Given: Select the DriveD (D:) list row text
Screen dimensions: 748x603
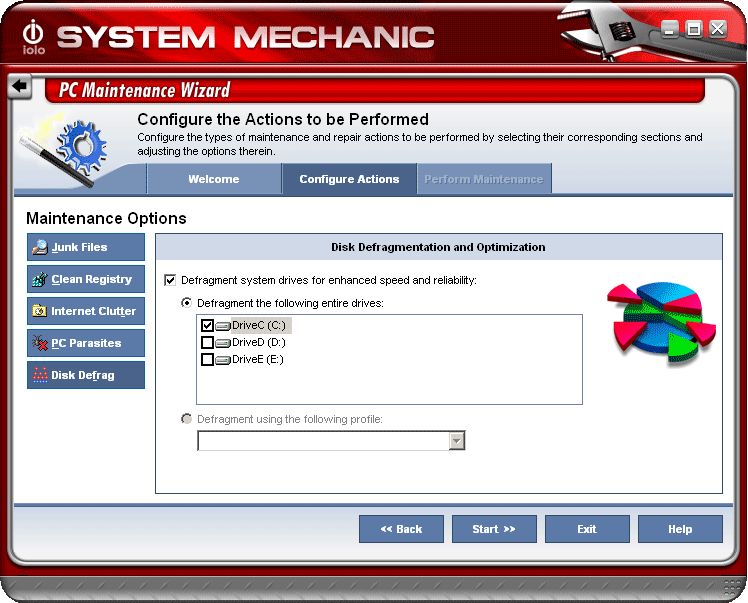Looking at the screenshot, I should pos(259,343).
